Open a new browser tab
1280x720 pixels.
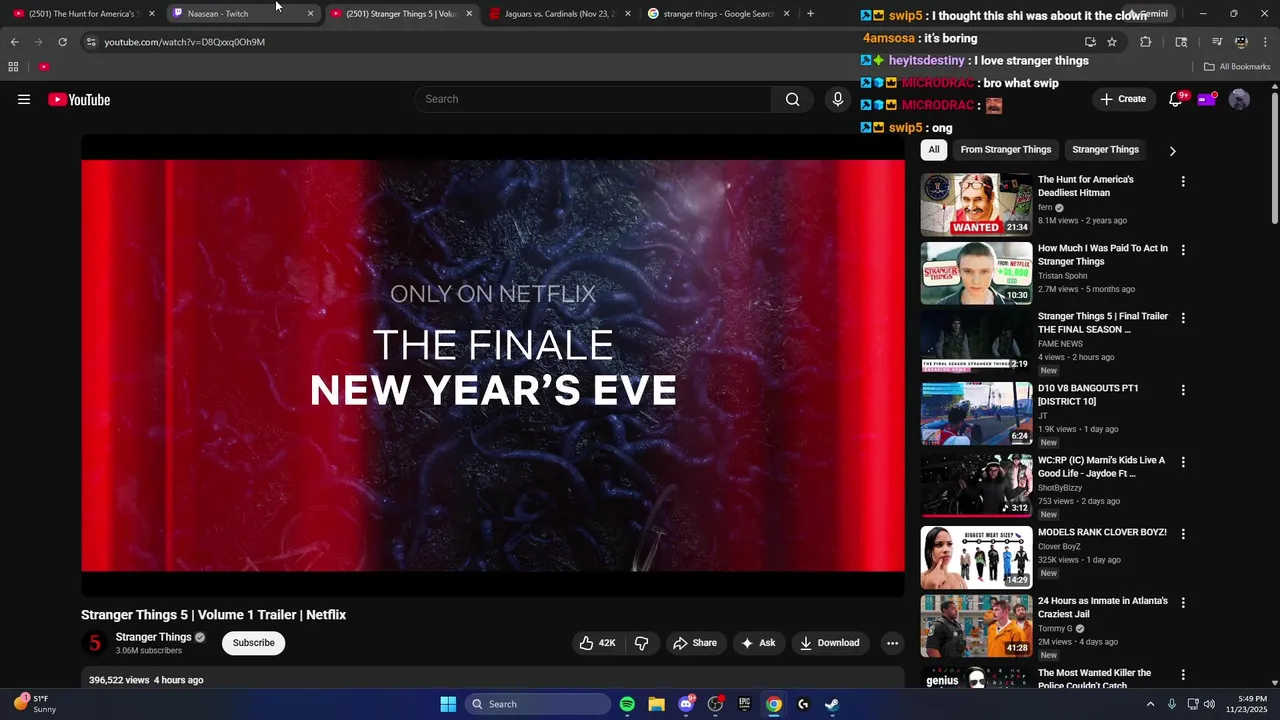tap(810, 14)
